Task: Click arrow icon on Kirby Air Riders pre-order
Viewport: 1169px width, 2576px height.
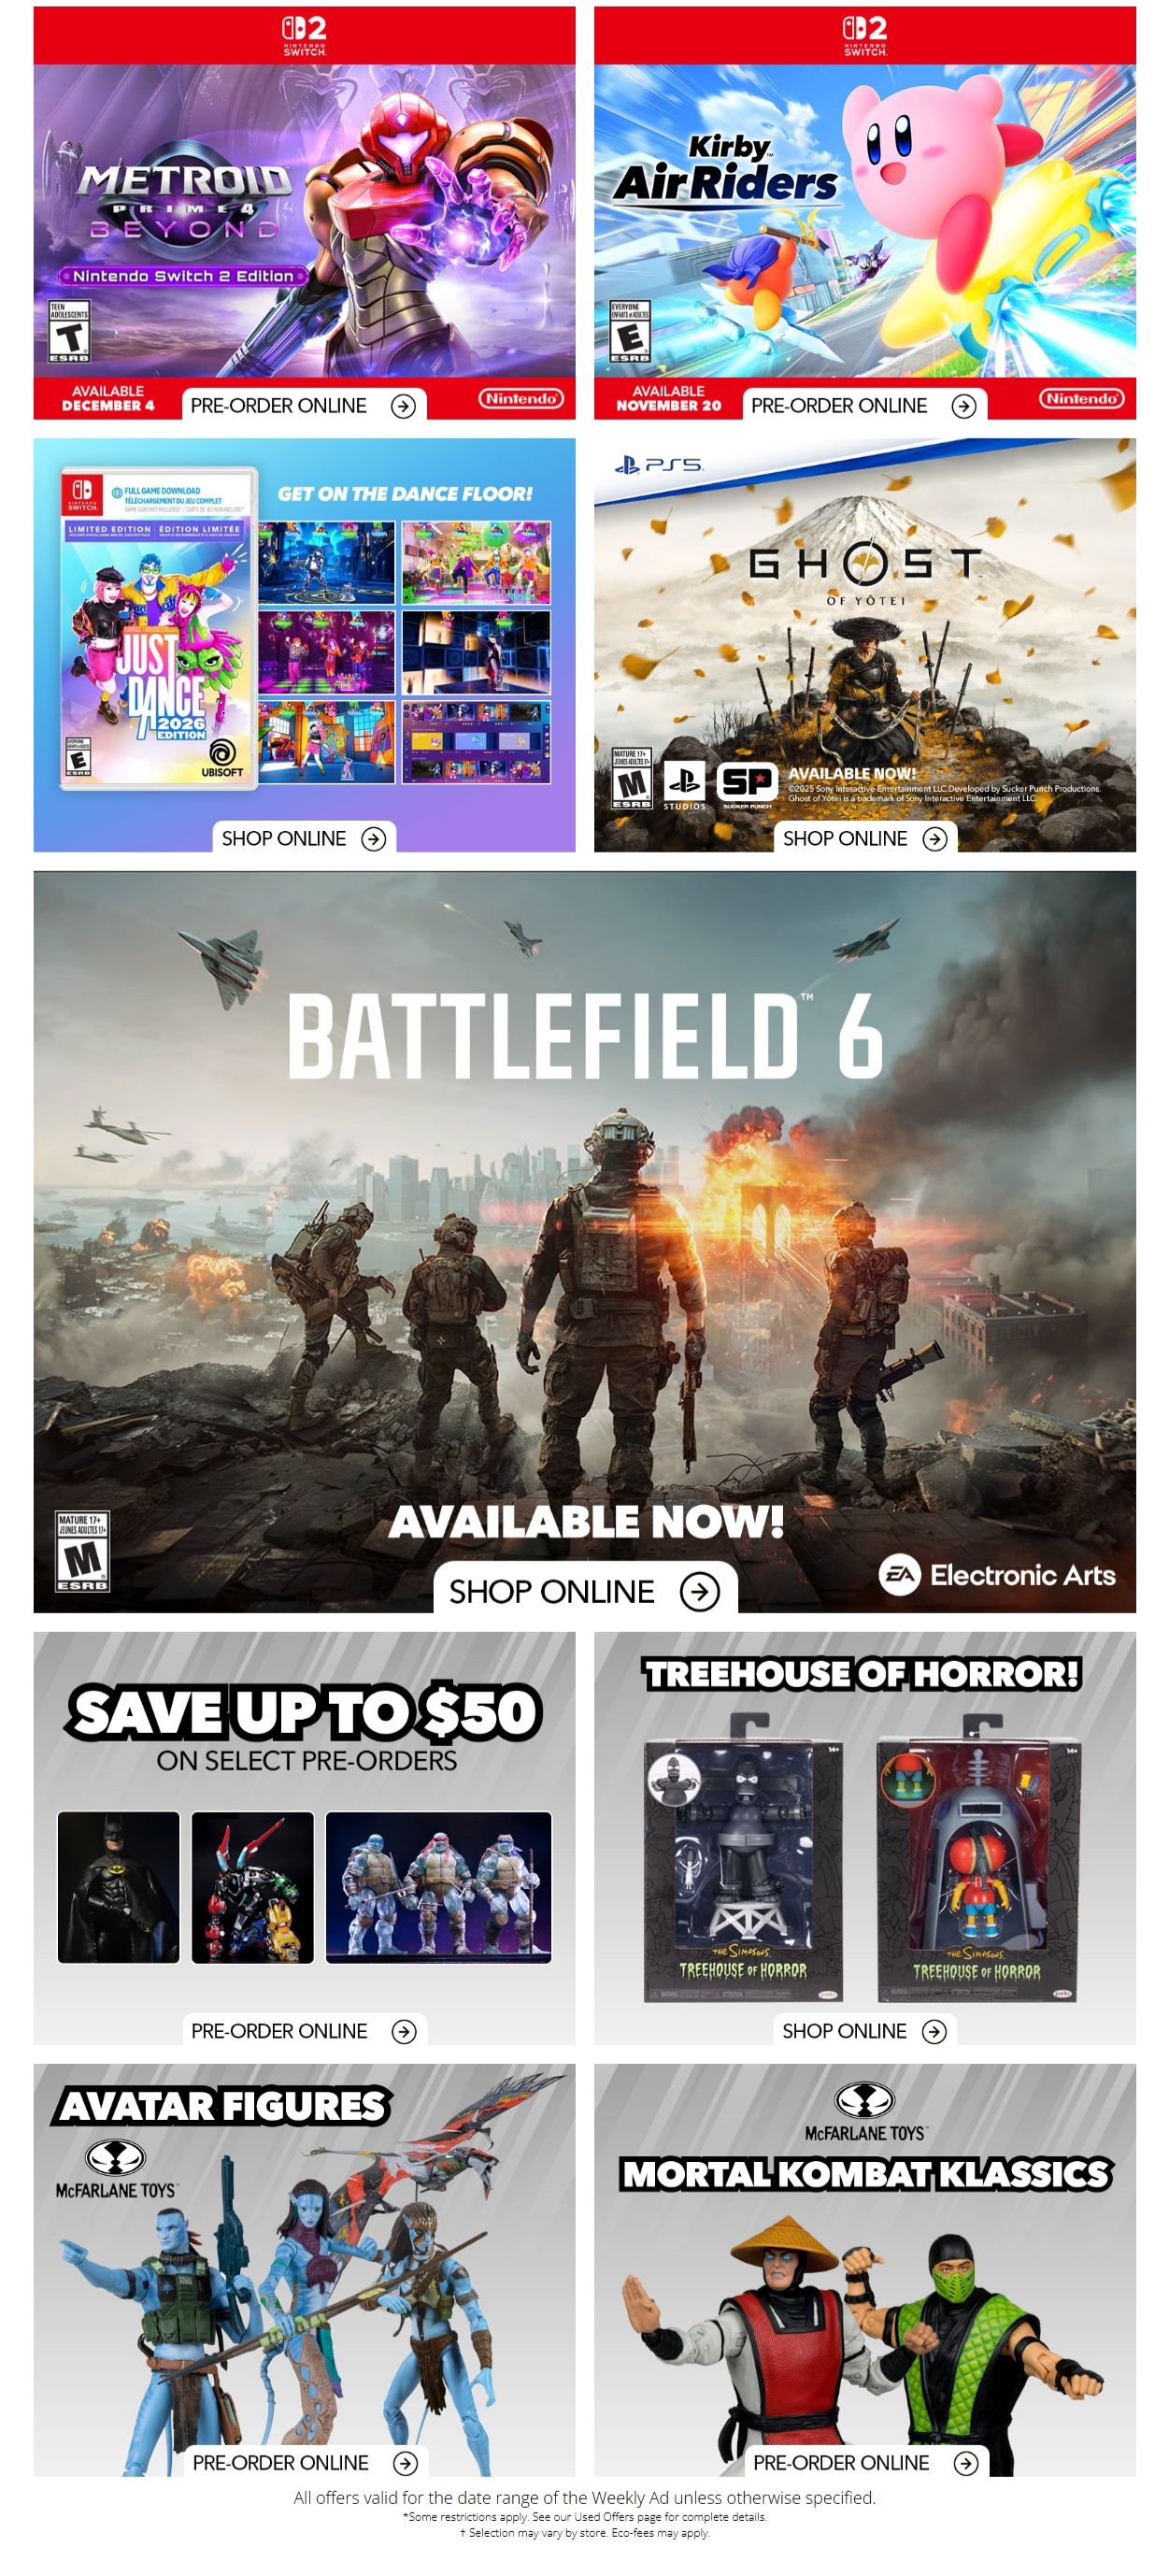Action: (963, 406)
